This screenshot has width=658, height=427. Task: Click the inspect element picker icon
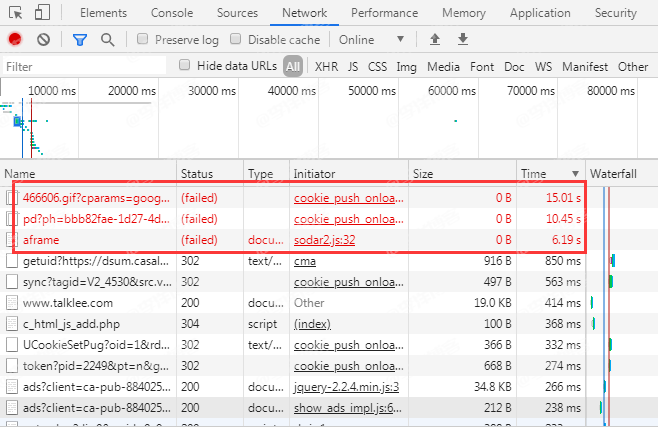coord(15,13)
